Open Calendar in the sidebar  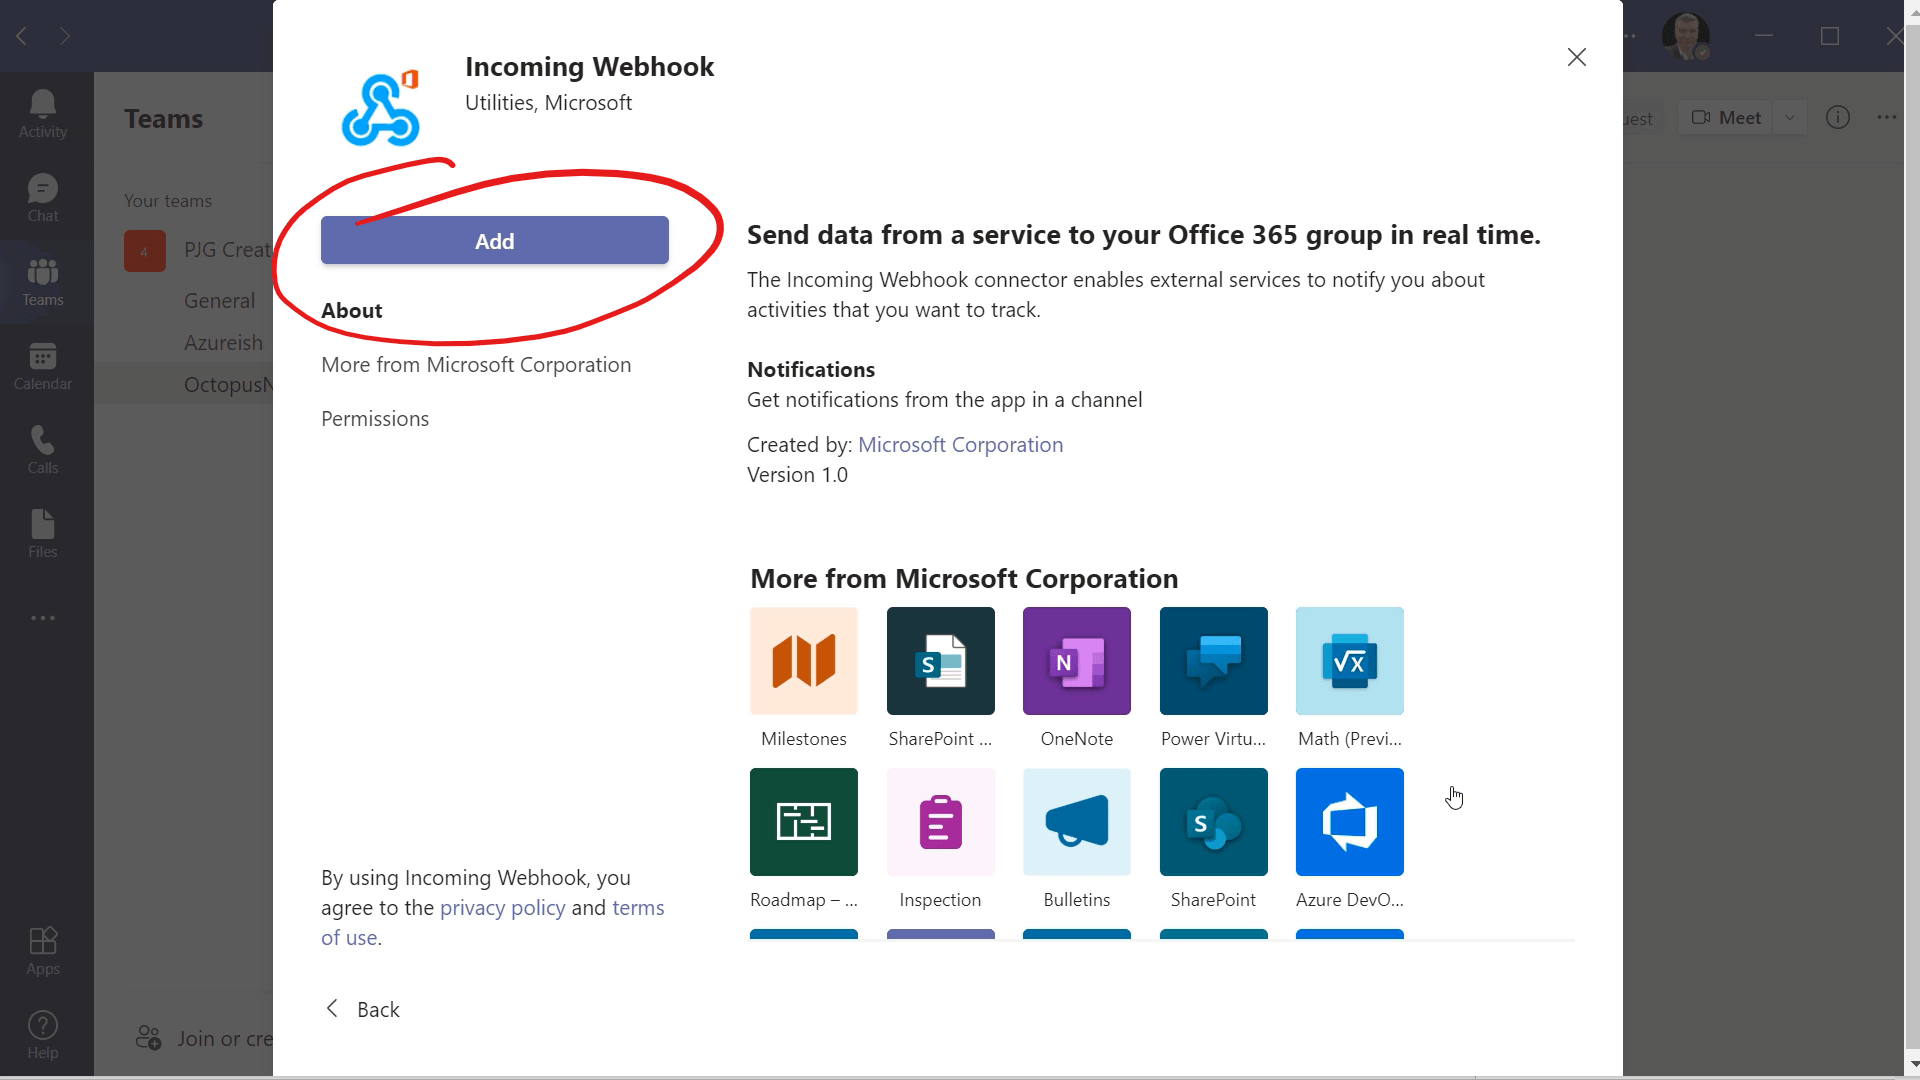click(43, 366)
